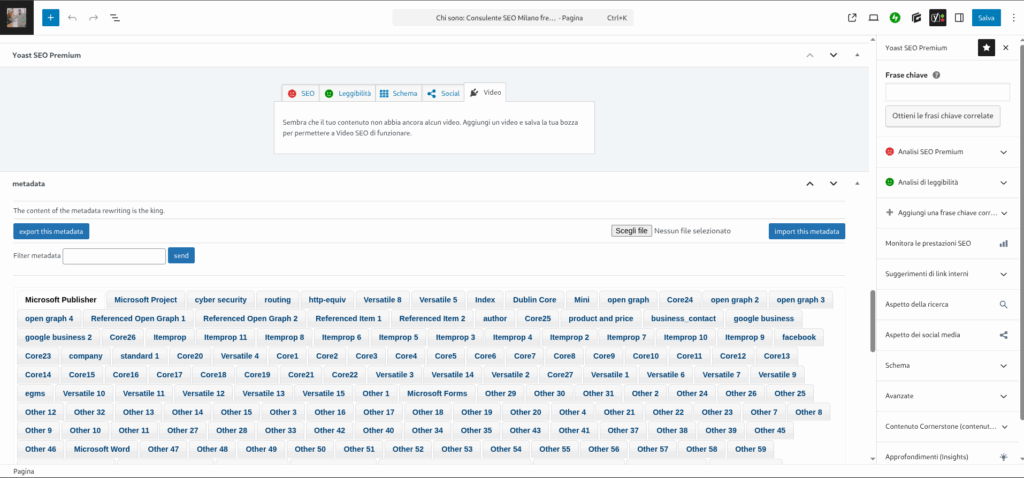
Task: Open the business_contact tab
Action: coord(683,319)
